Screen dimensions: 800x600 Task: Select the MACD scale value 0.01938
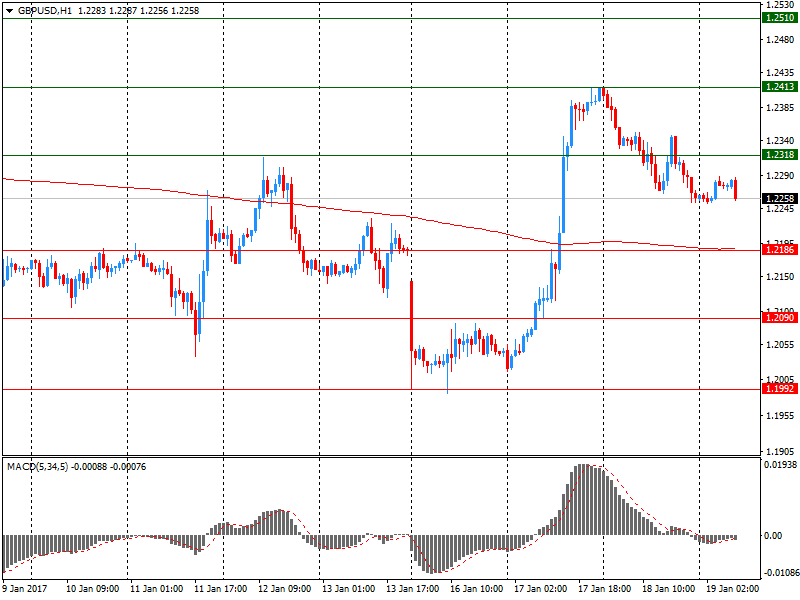point(780,465)
